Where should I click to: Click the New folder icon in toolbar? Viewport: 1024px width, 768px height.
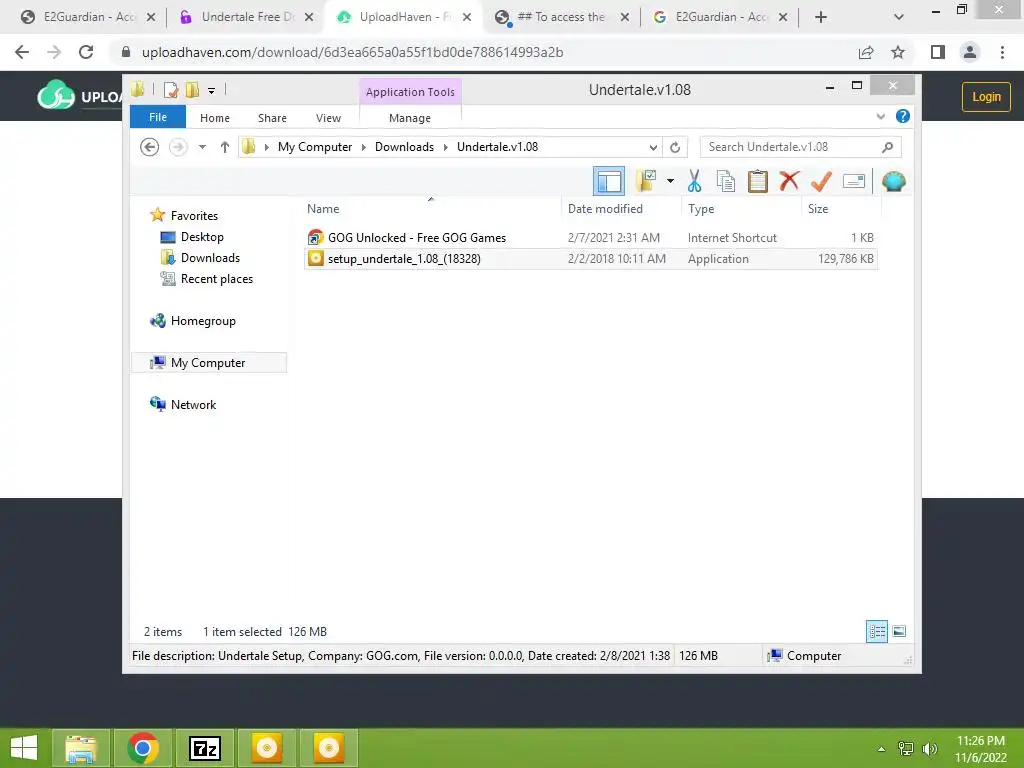click(x=646, y=181)
